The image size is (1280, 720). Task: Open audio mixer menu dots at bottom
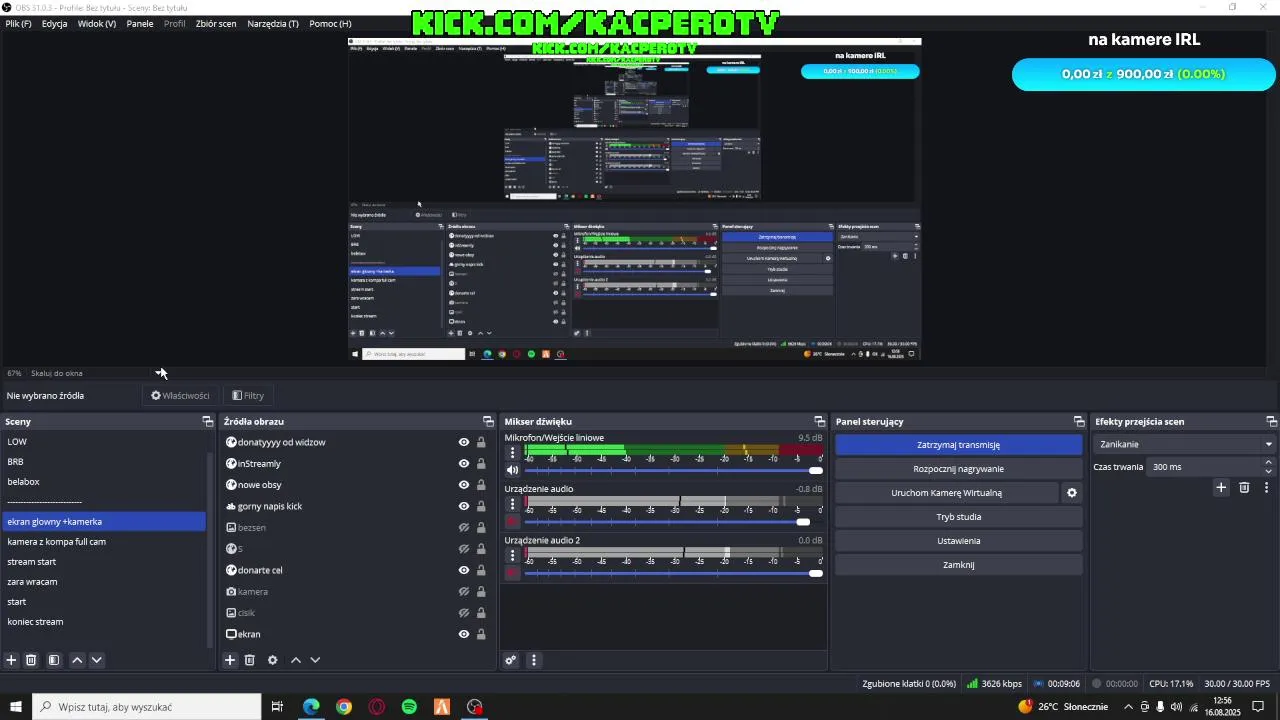[534, 660]
